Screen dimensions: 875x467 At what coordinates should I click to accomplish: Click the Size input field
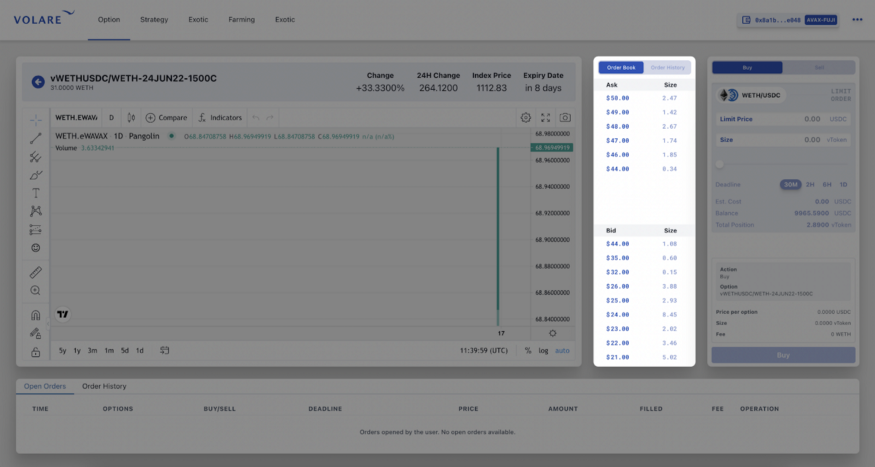[783, 139]
